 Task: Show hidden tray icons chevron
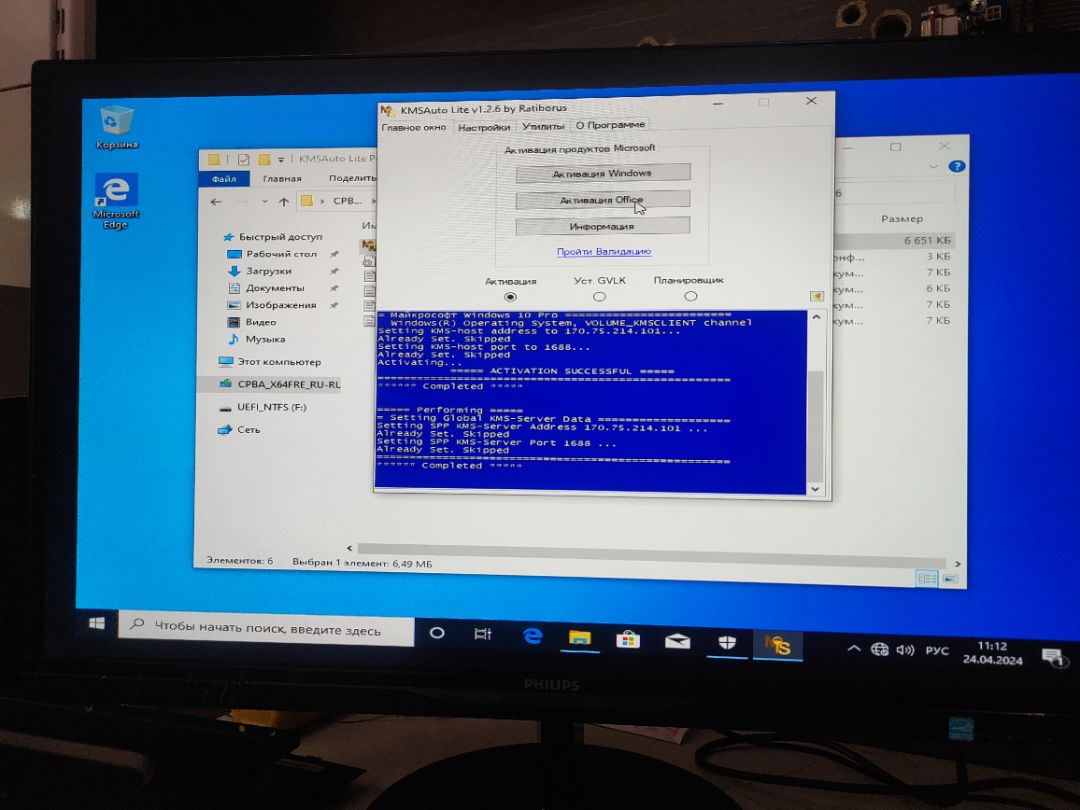point(853,648)
